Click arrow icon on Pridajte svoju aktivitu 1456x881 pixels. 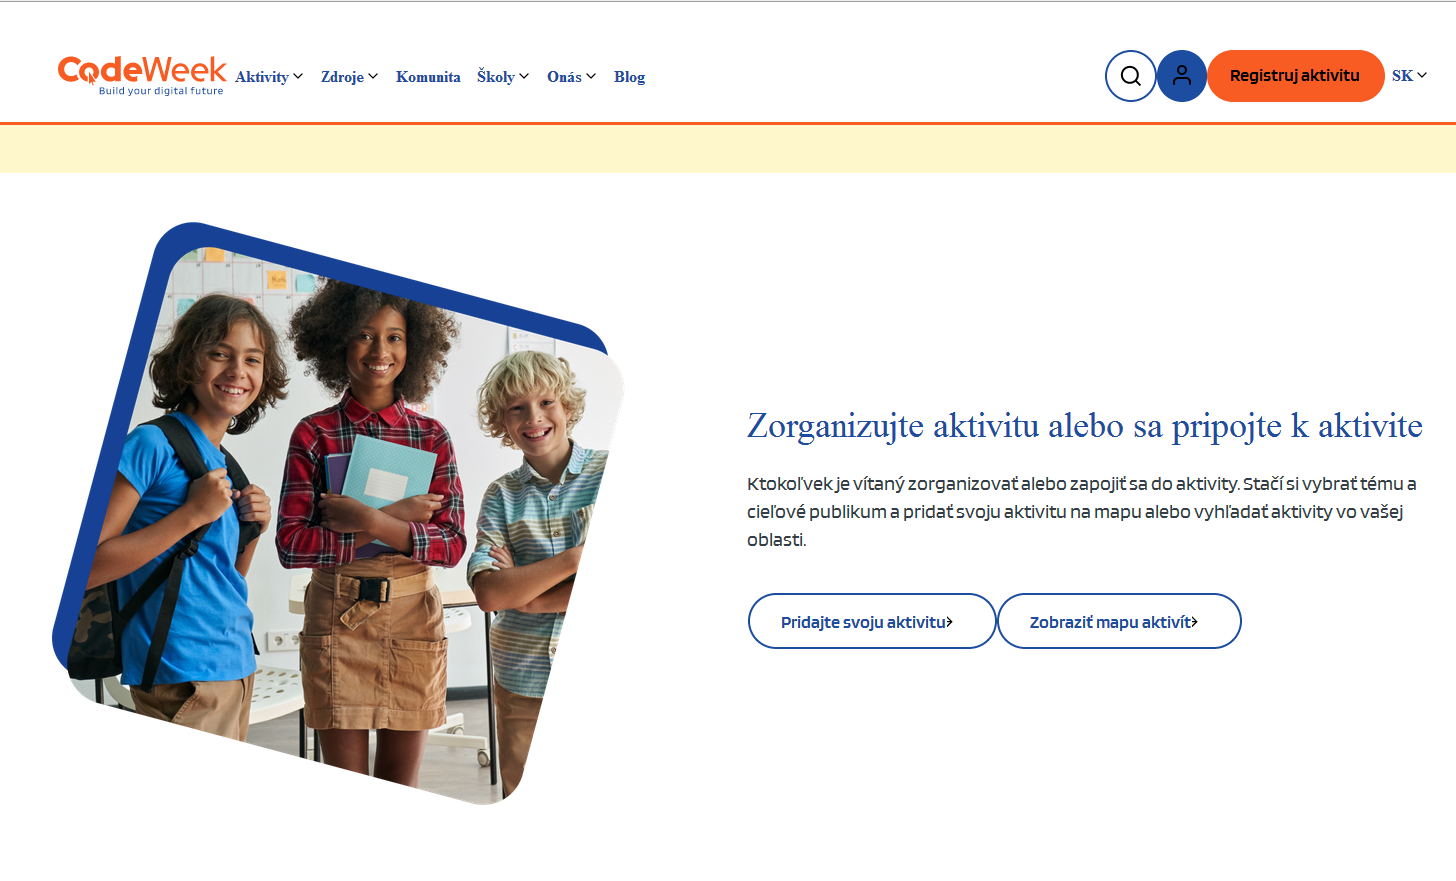(950, 622)
